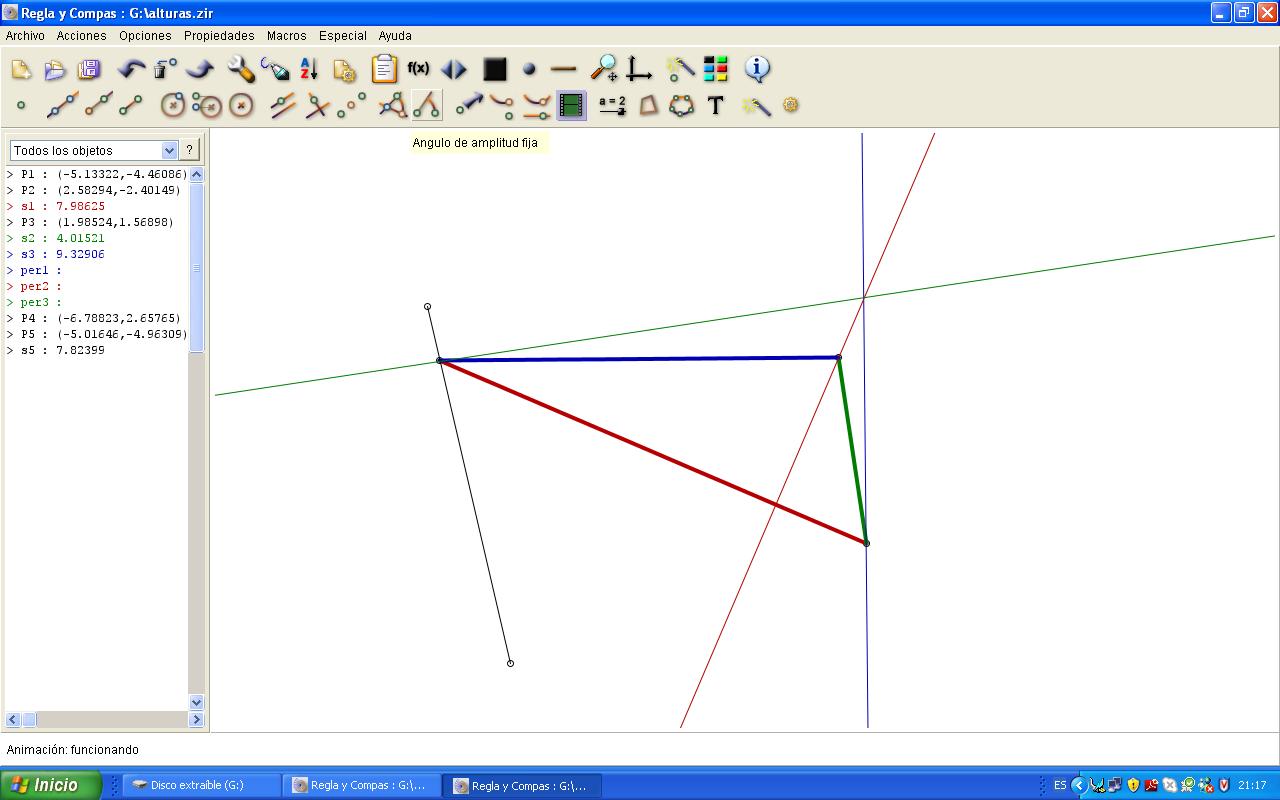The width and height of the screenshot is (1280, 800).
Task: Toggle the coordinate axes grid icon
Action: 638,69
